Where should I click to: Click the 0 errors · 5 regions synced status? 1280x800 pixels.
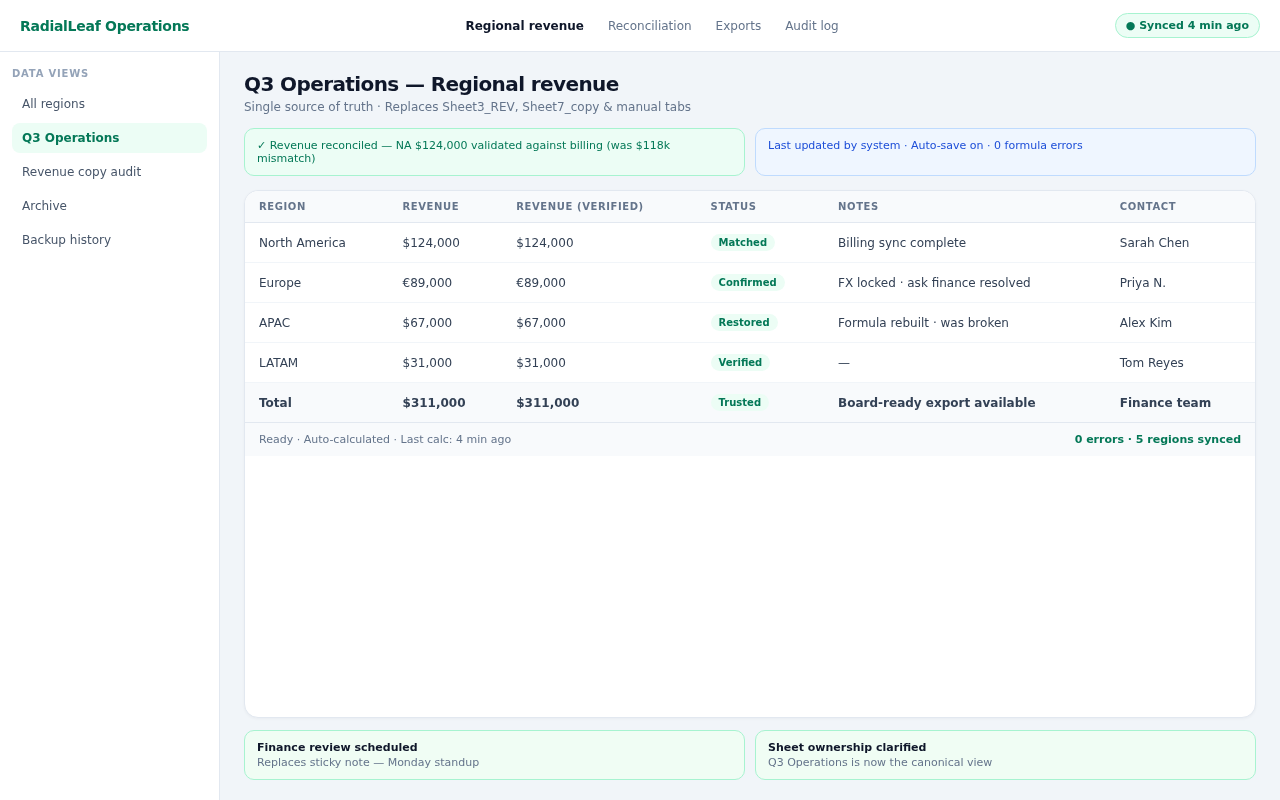pos(1157,440)
